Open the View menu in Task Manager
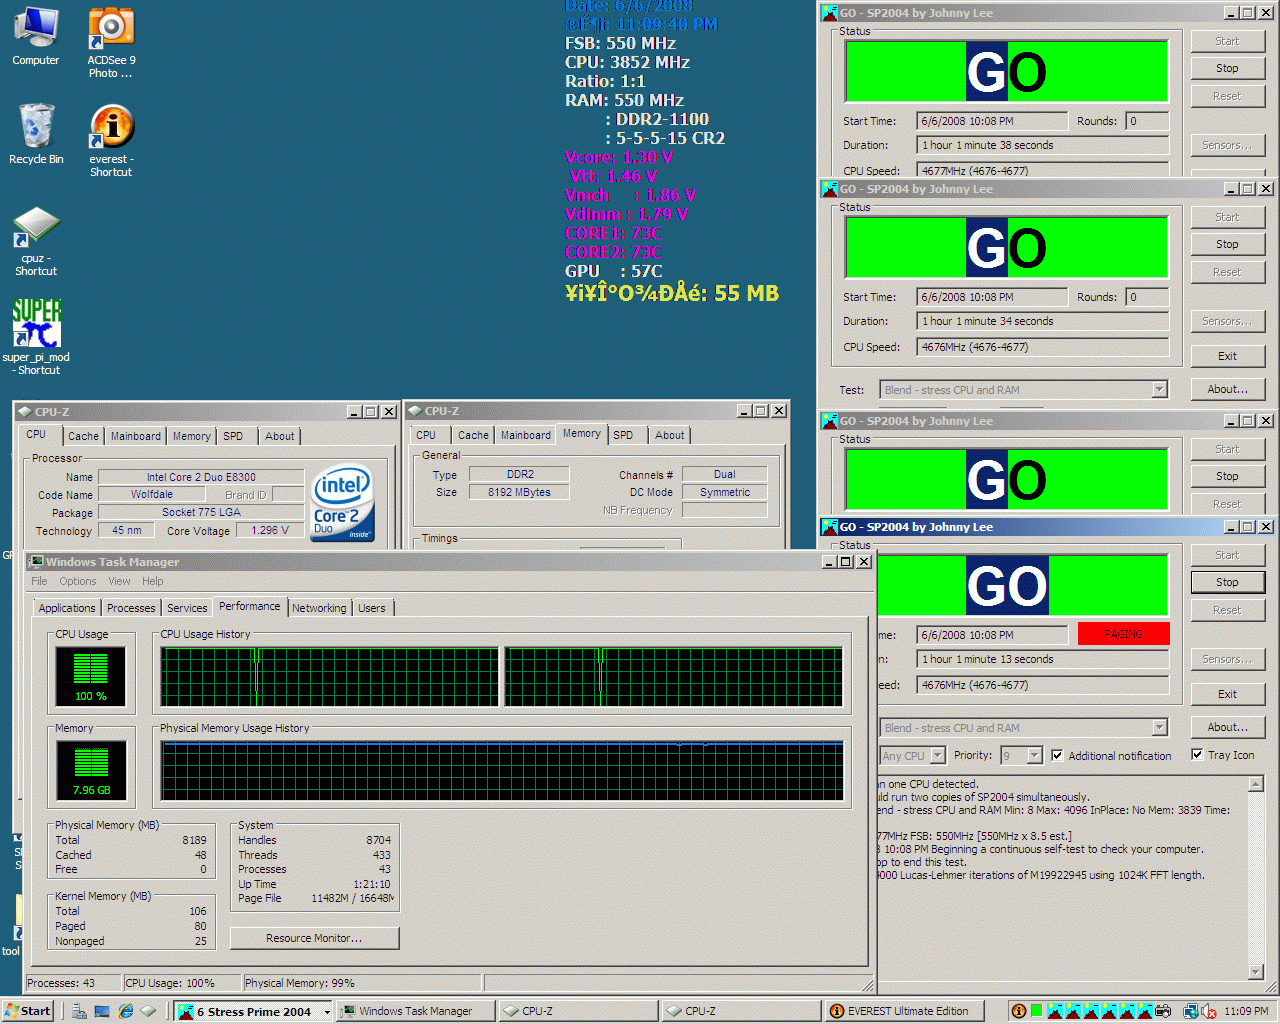 click(119, 581)
